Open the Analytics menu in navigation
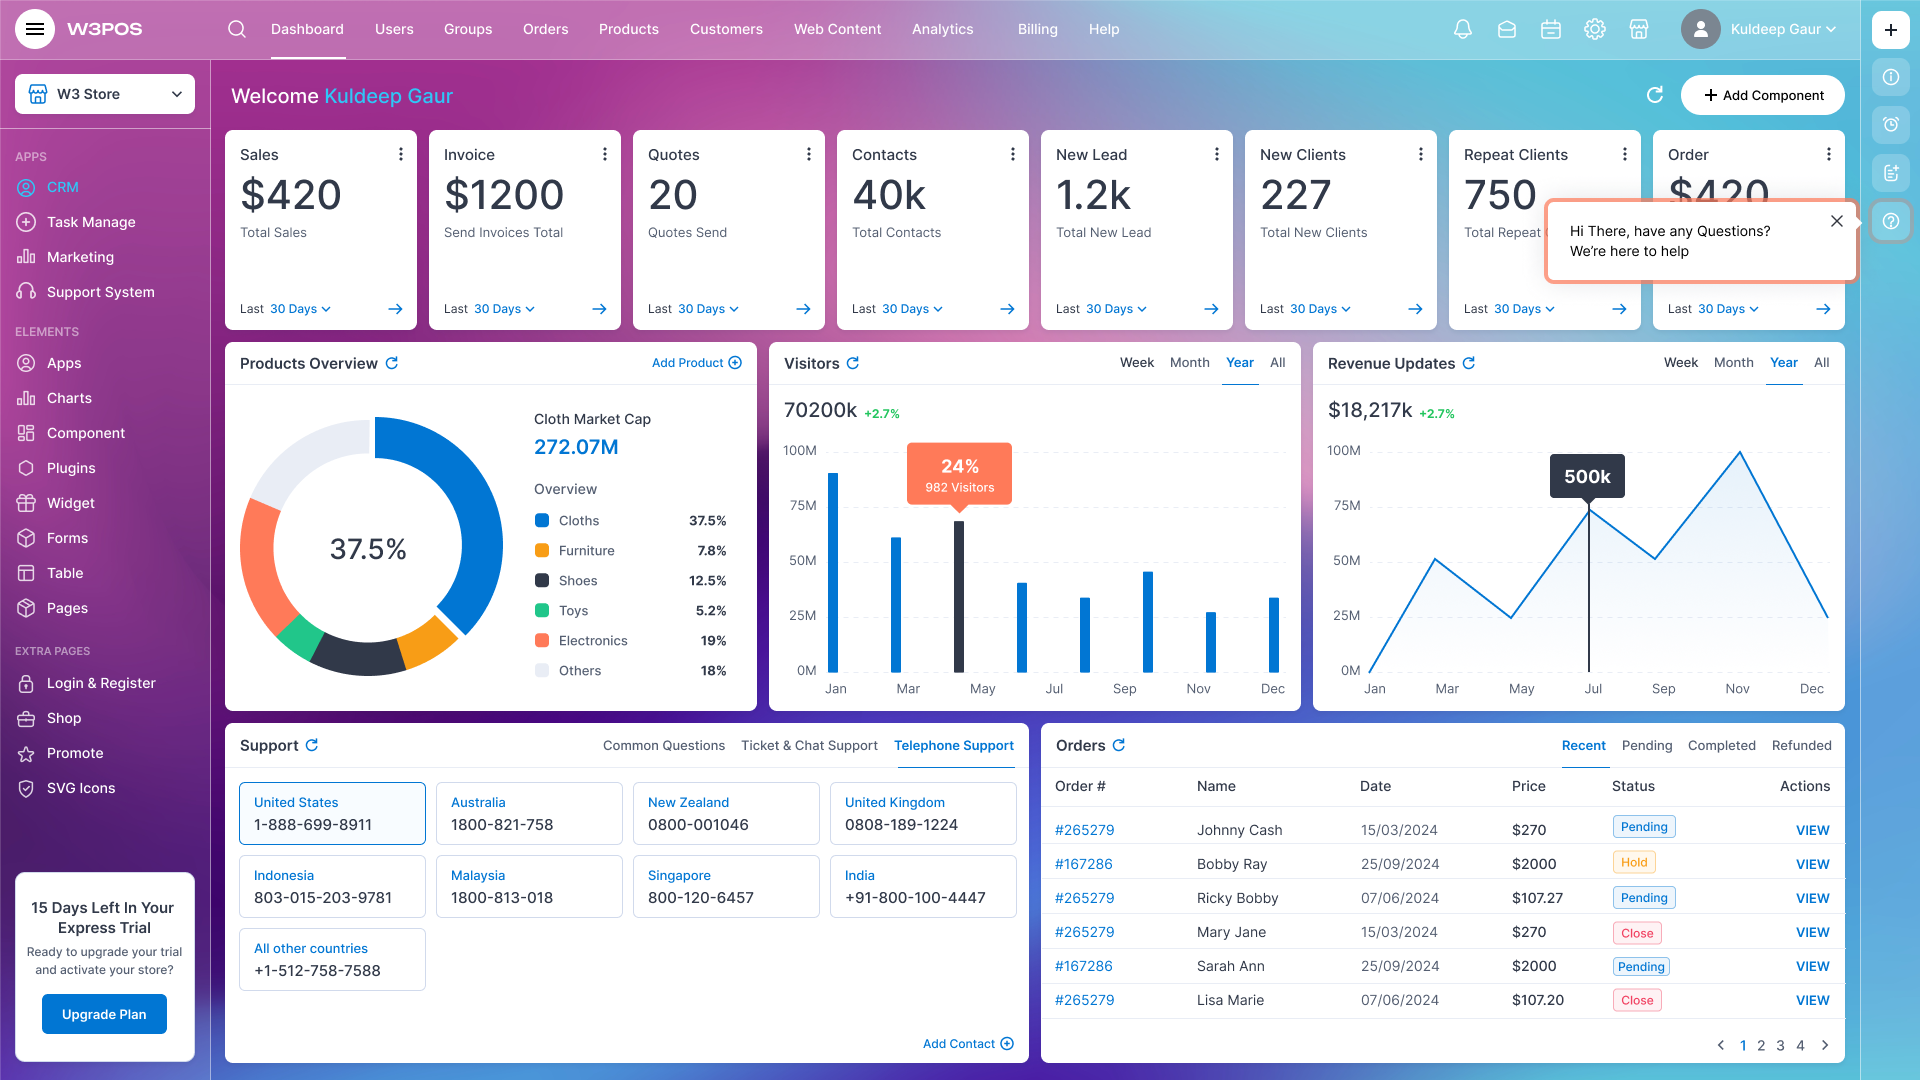1920x1080 pixels. click(941, 29)
